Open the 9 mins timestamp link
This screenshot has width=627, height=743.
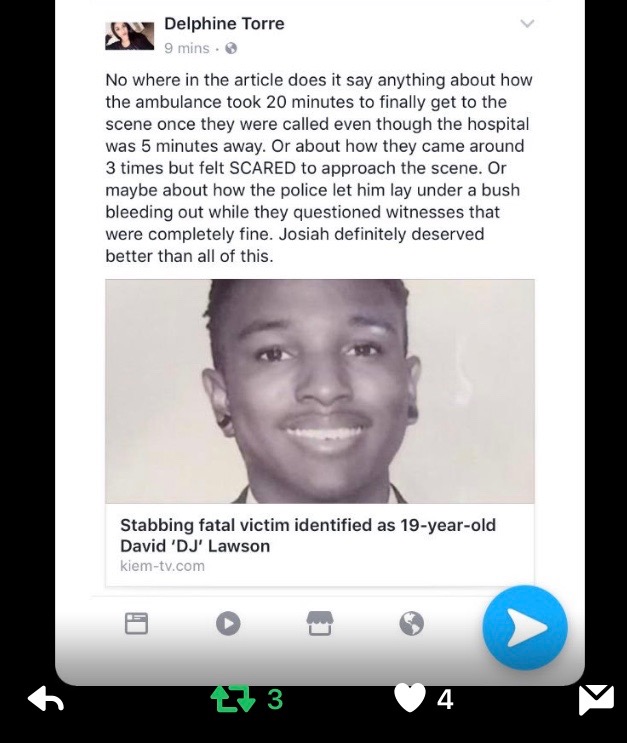pyautogui.click(x=187, y=48)
